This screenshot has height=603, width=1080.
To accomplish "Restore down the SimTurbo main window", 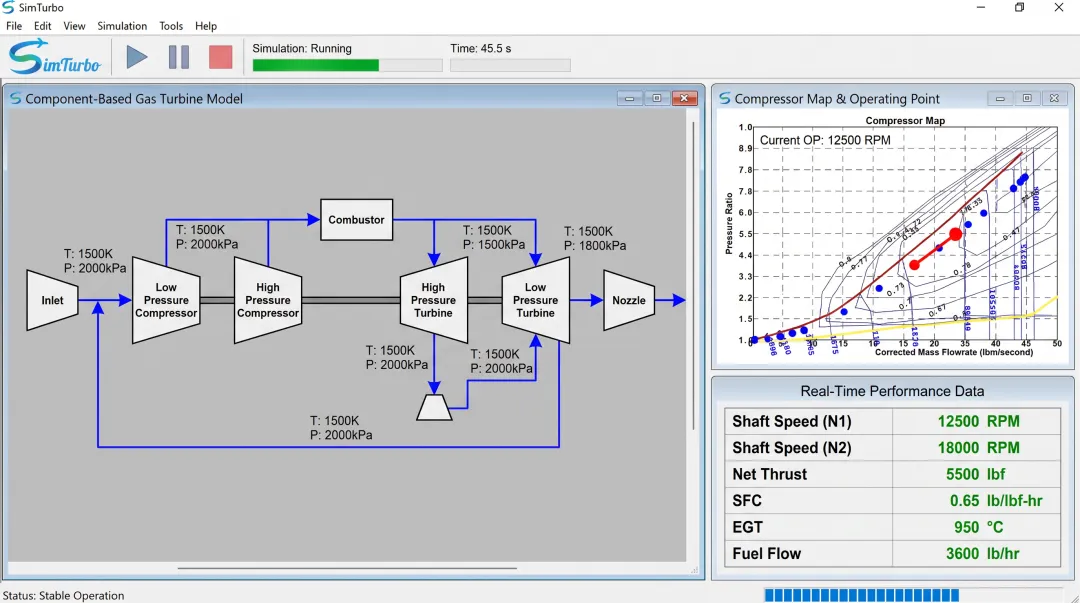I will tap(1019, 8).
